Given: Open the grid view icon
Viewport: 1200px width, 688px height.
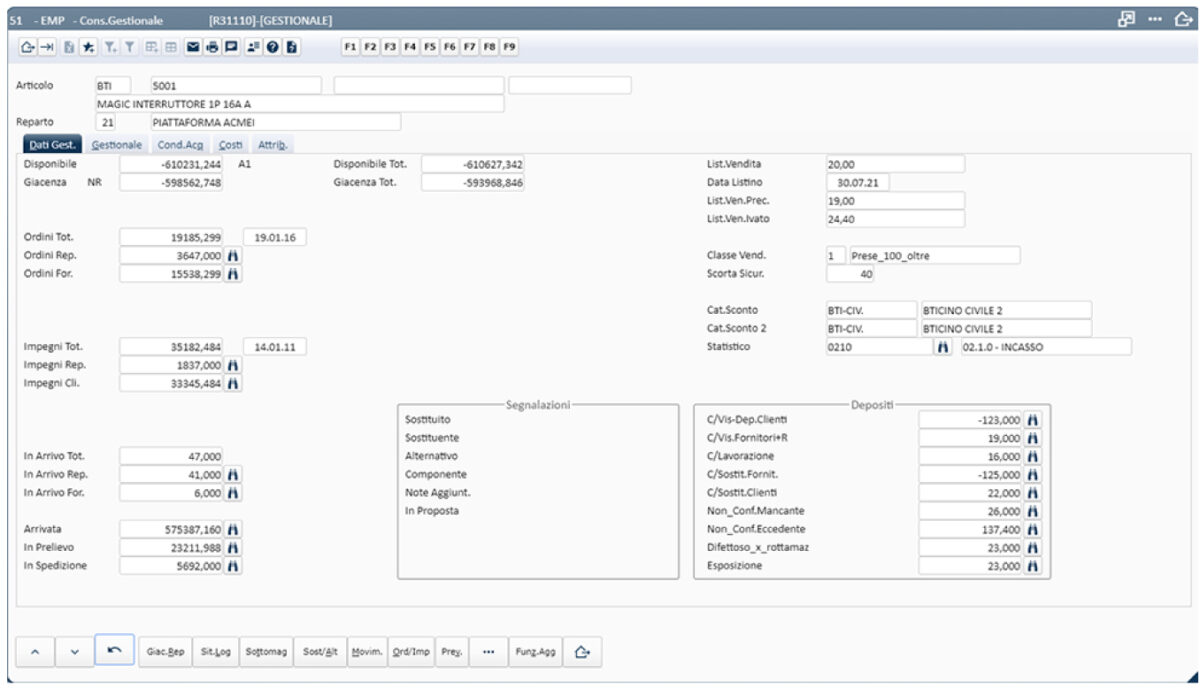Looking at the screenshot, I should coord(171,44).
